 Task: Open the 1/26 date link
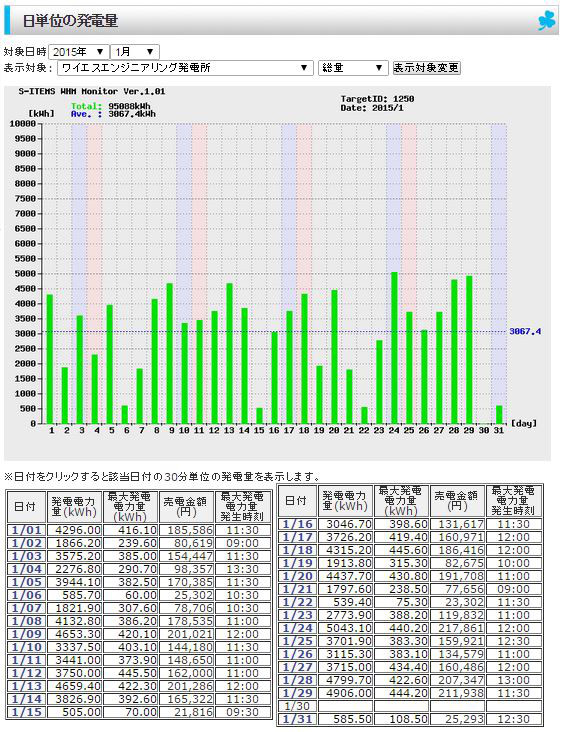tap(297, 654)
